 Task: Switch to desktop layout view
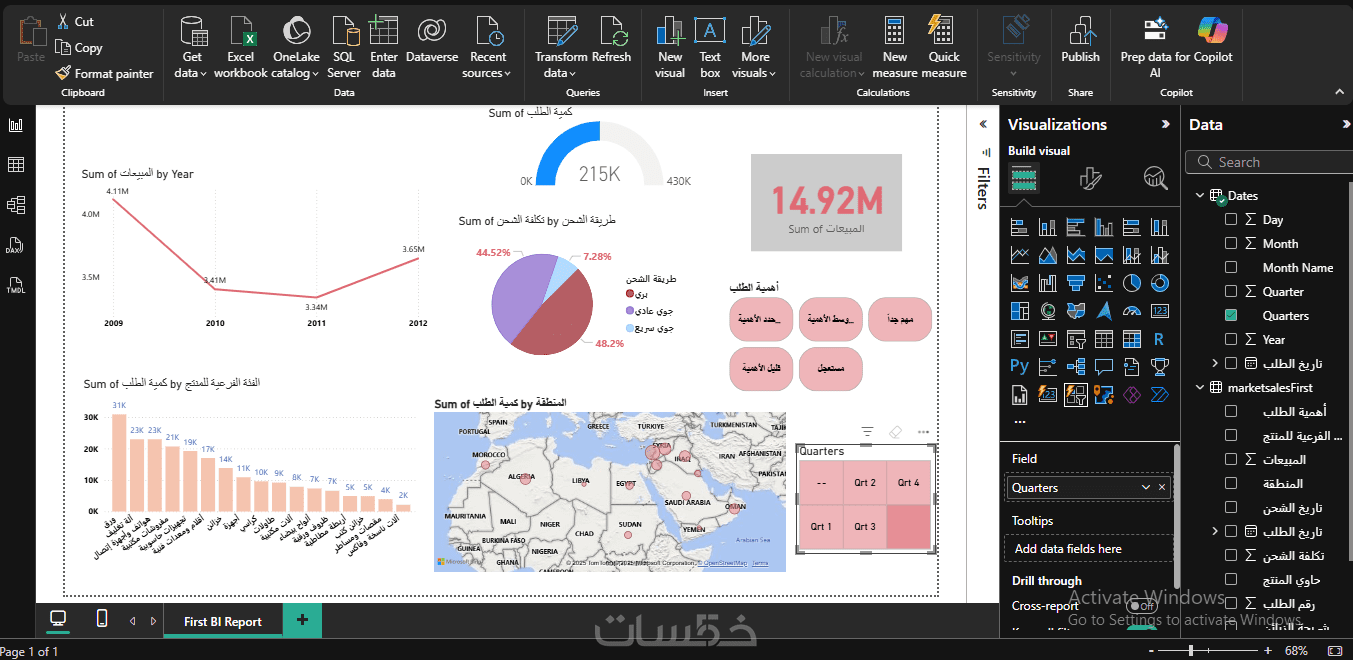pyautogui.click(x=59, y=619)
